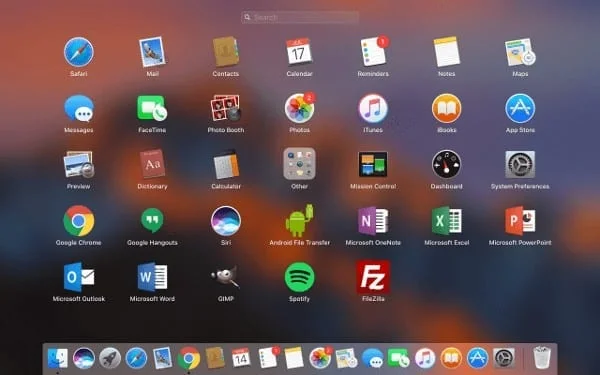Open Google Hangouts

[x=152, y=220]
